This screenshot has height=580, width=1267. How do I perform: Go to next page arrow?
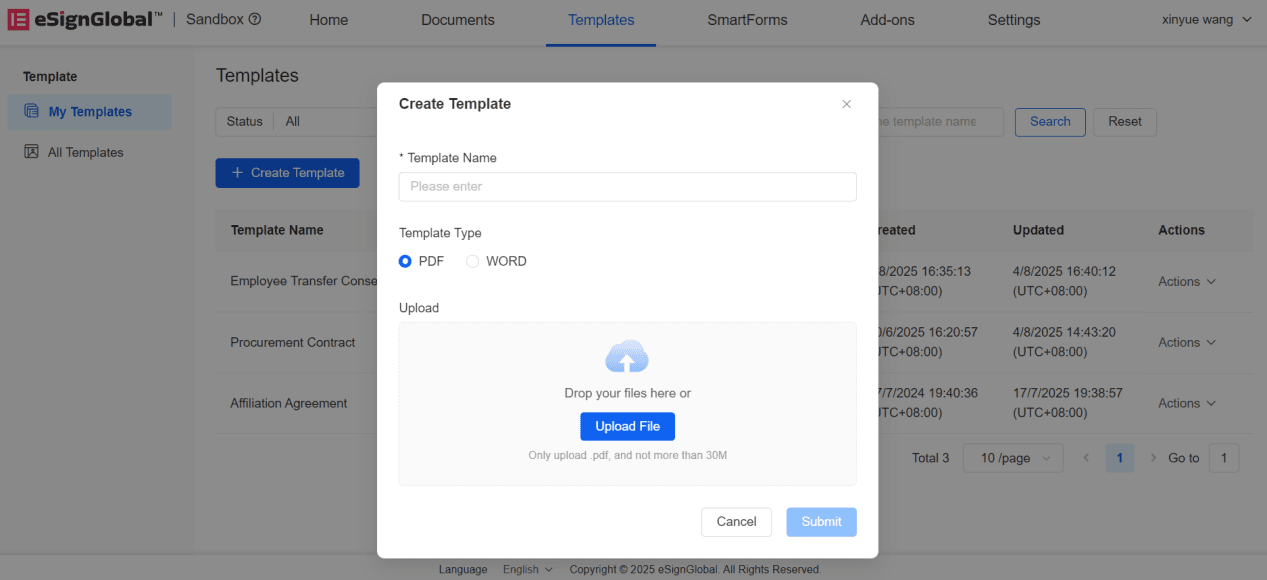coord(1153,458)
